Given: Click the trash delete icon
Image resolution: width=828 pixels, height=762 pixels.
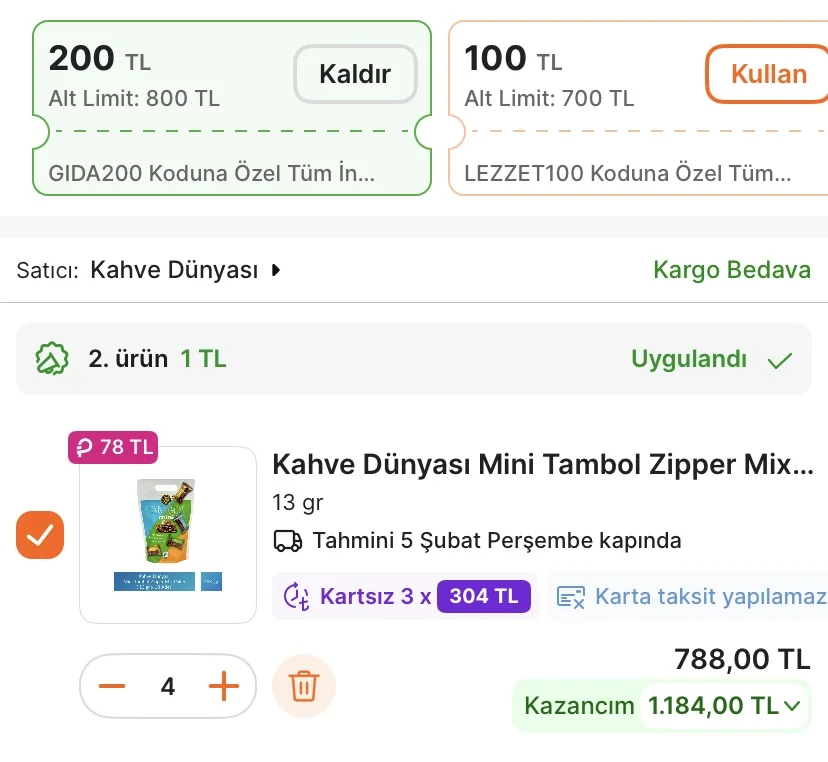Looking at the screenshot, I should coord(303,687).
